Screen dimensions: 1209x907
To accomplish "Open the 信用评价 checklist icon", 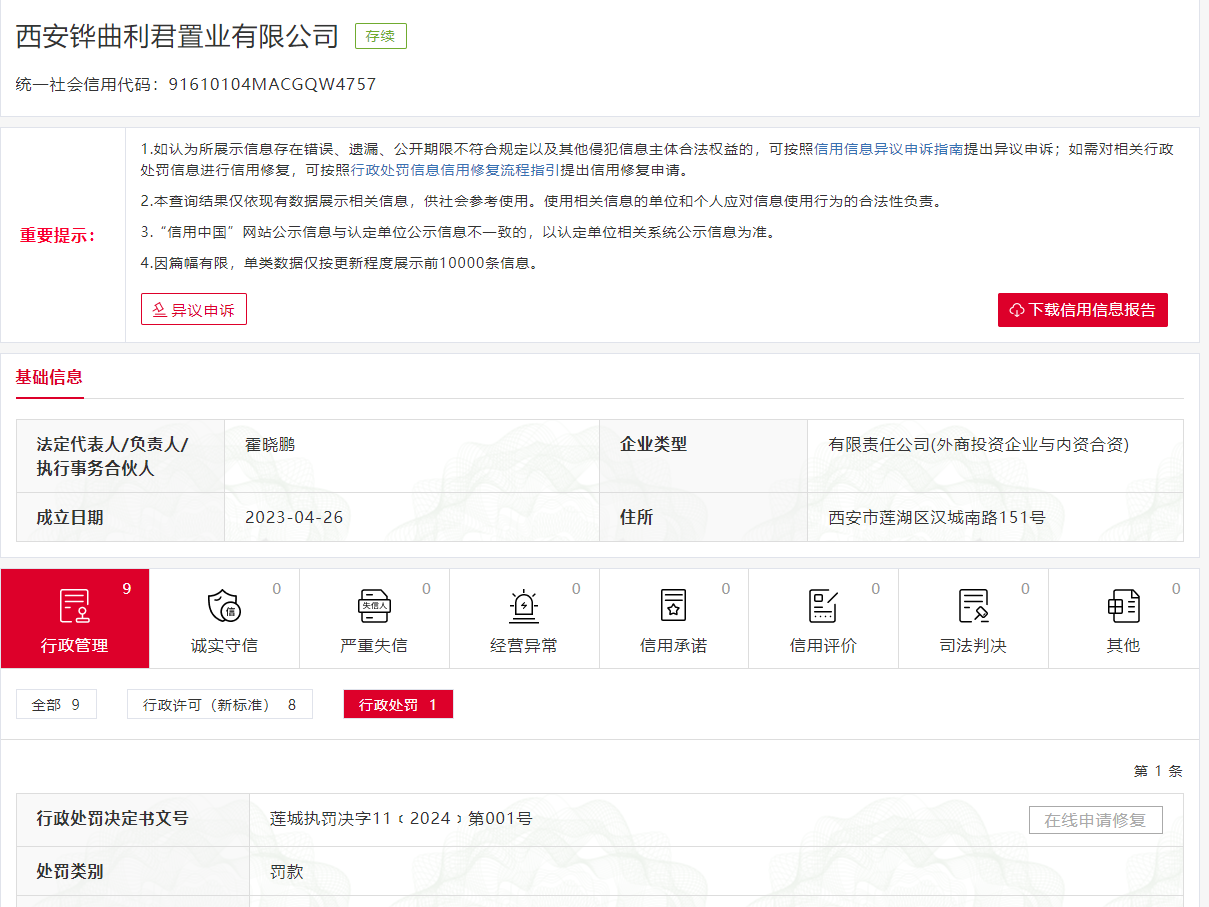I will point(823,606).
